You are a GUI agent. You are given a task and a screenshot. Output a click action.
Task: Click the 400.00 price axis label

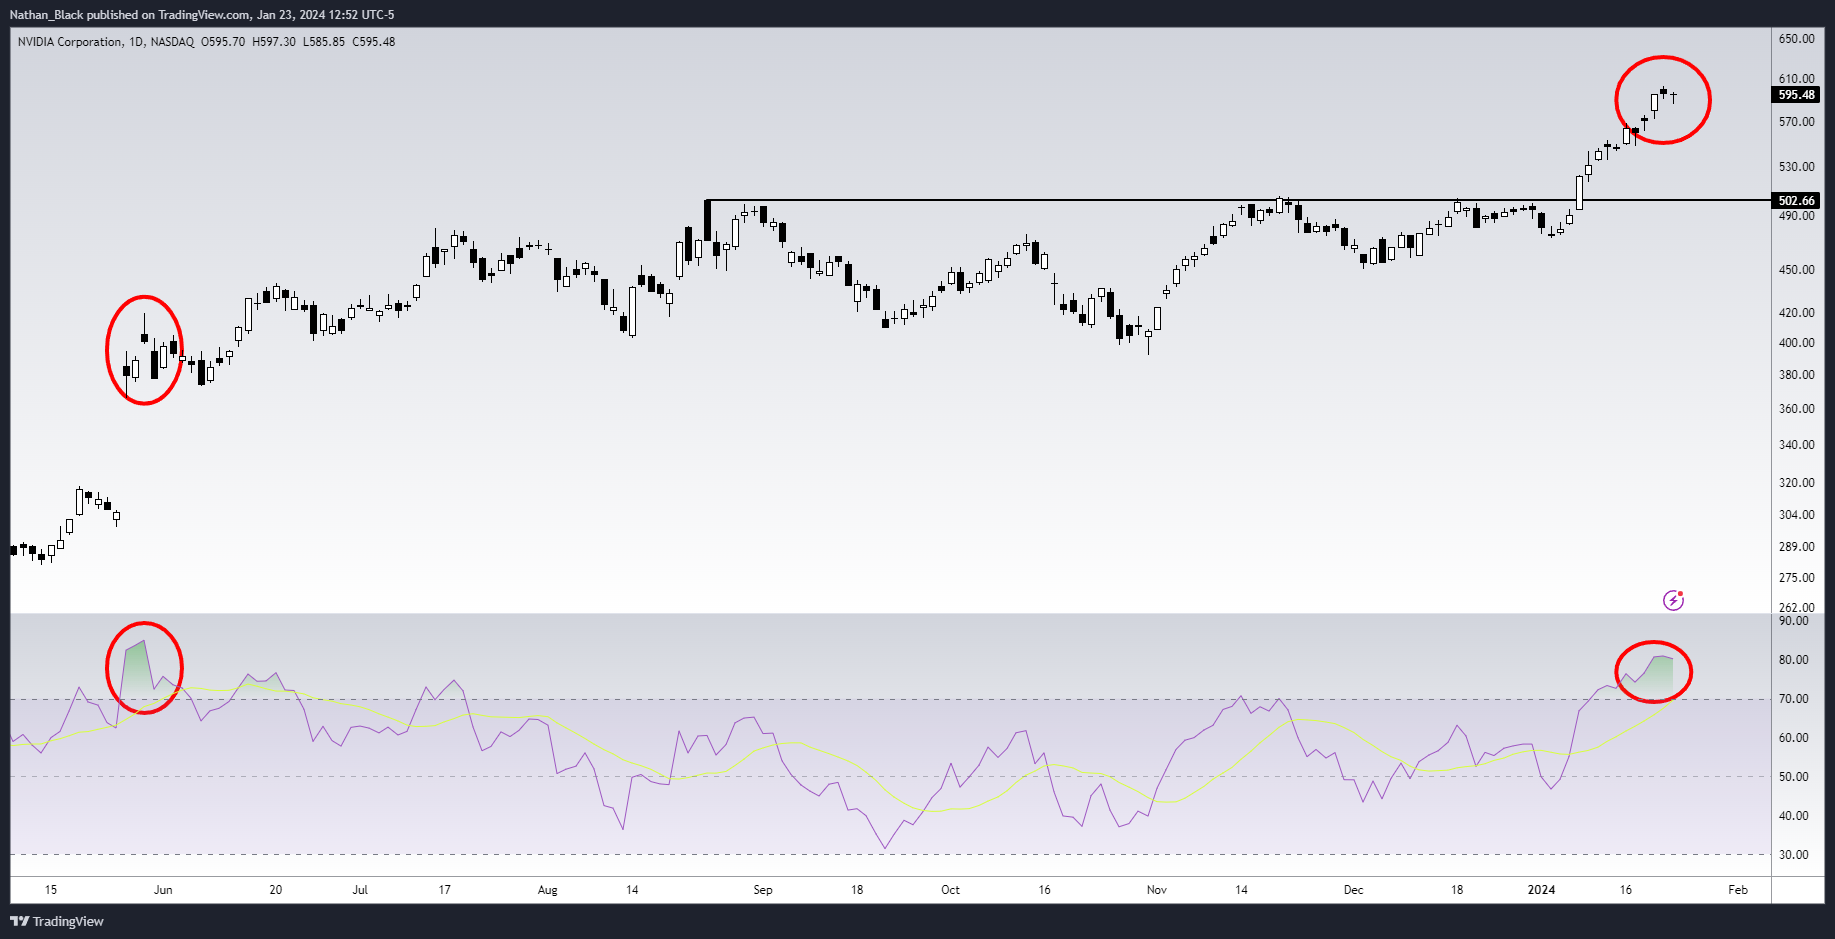point(1796,343)
